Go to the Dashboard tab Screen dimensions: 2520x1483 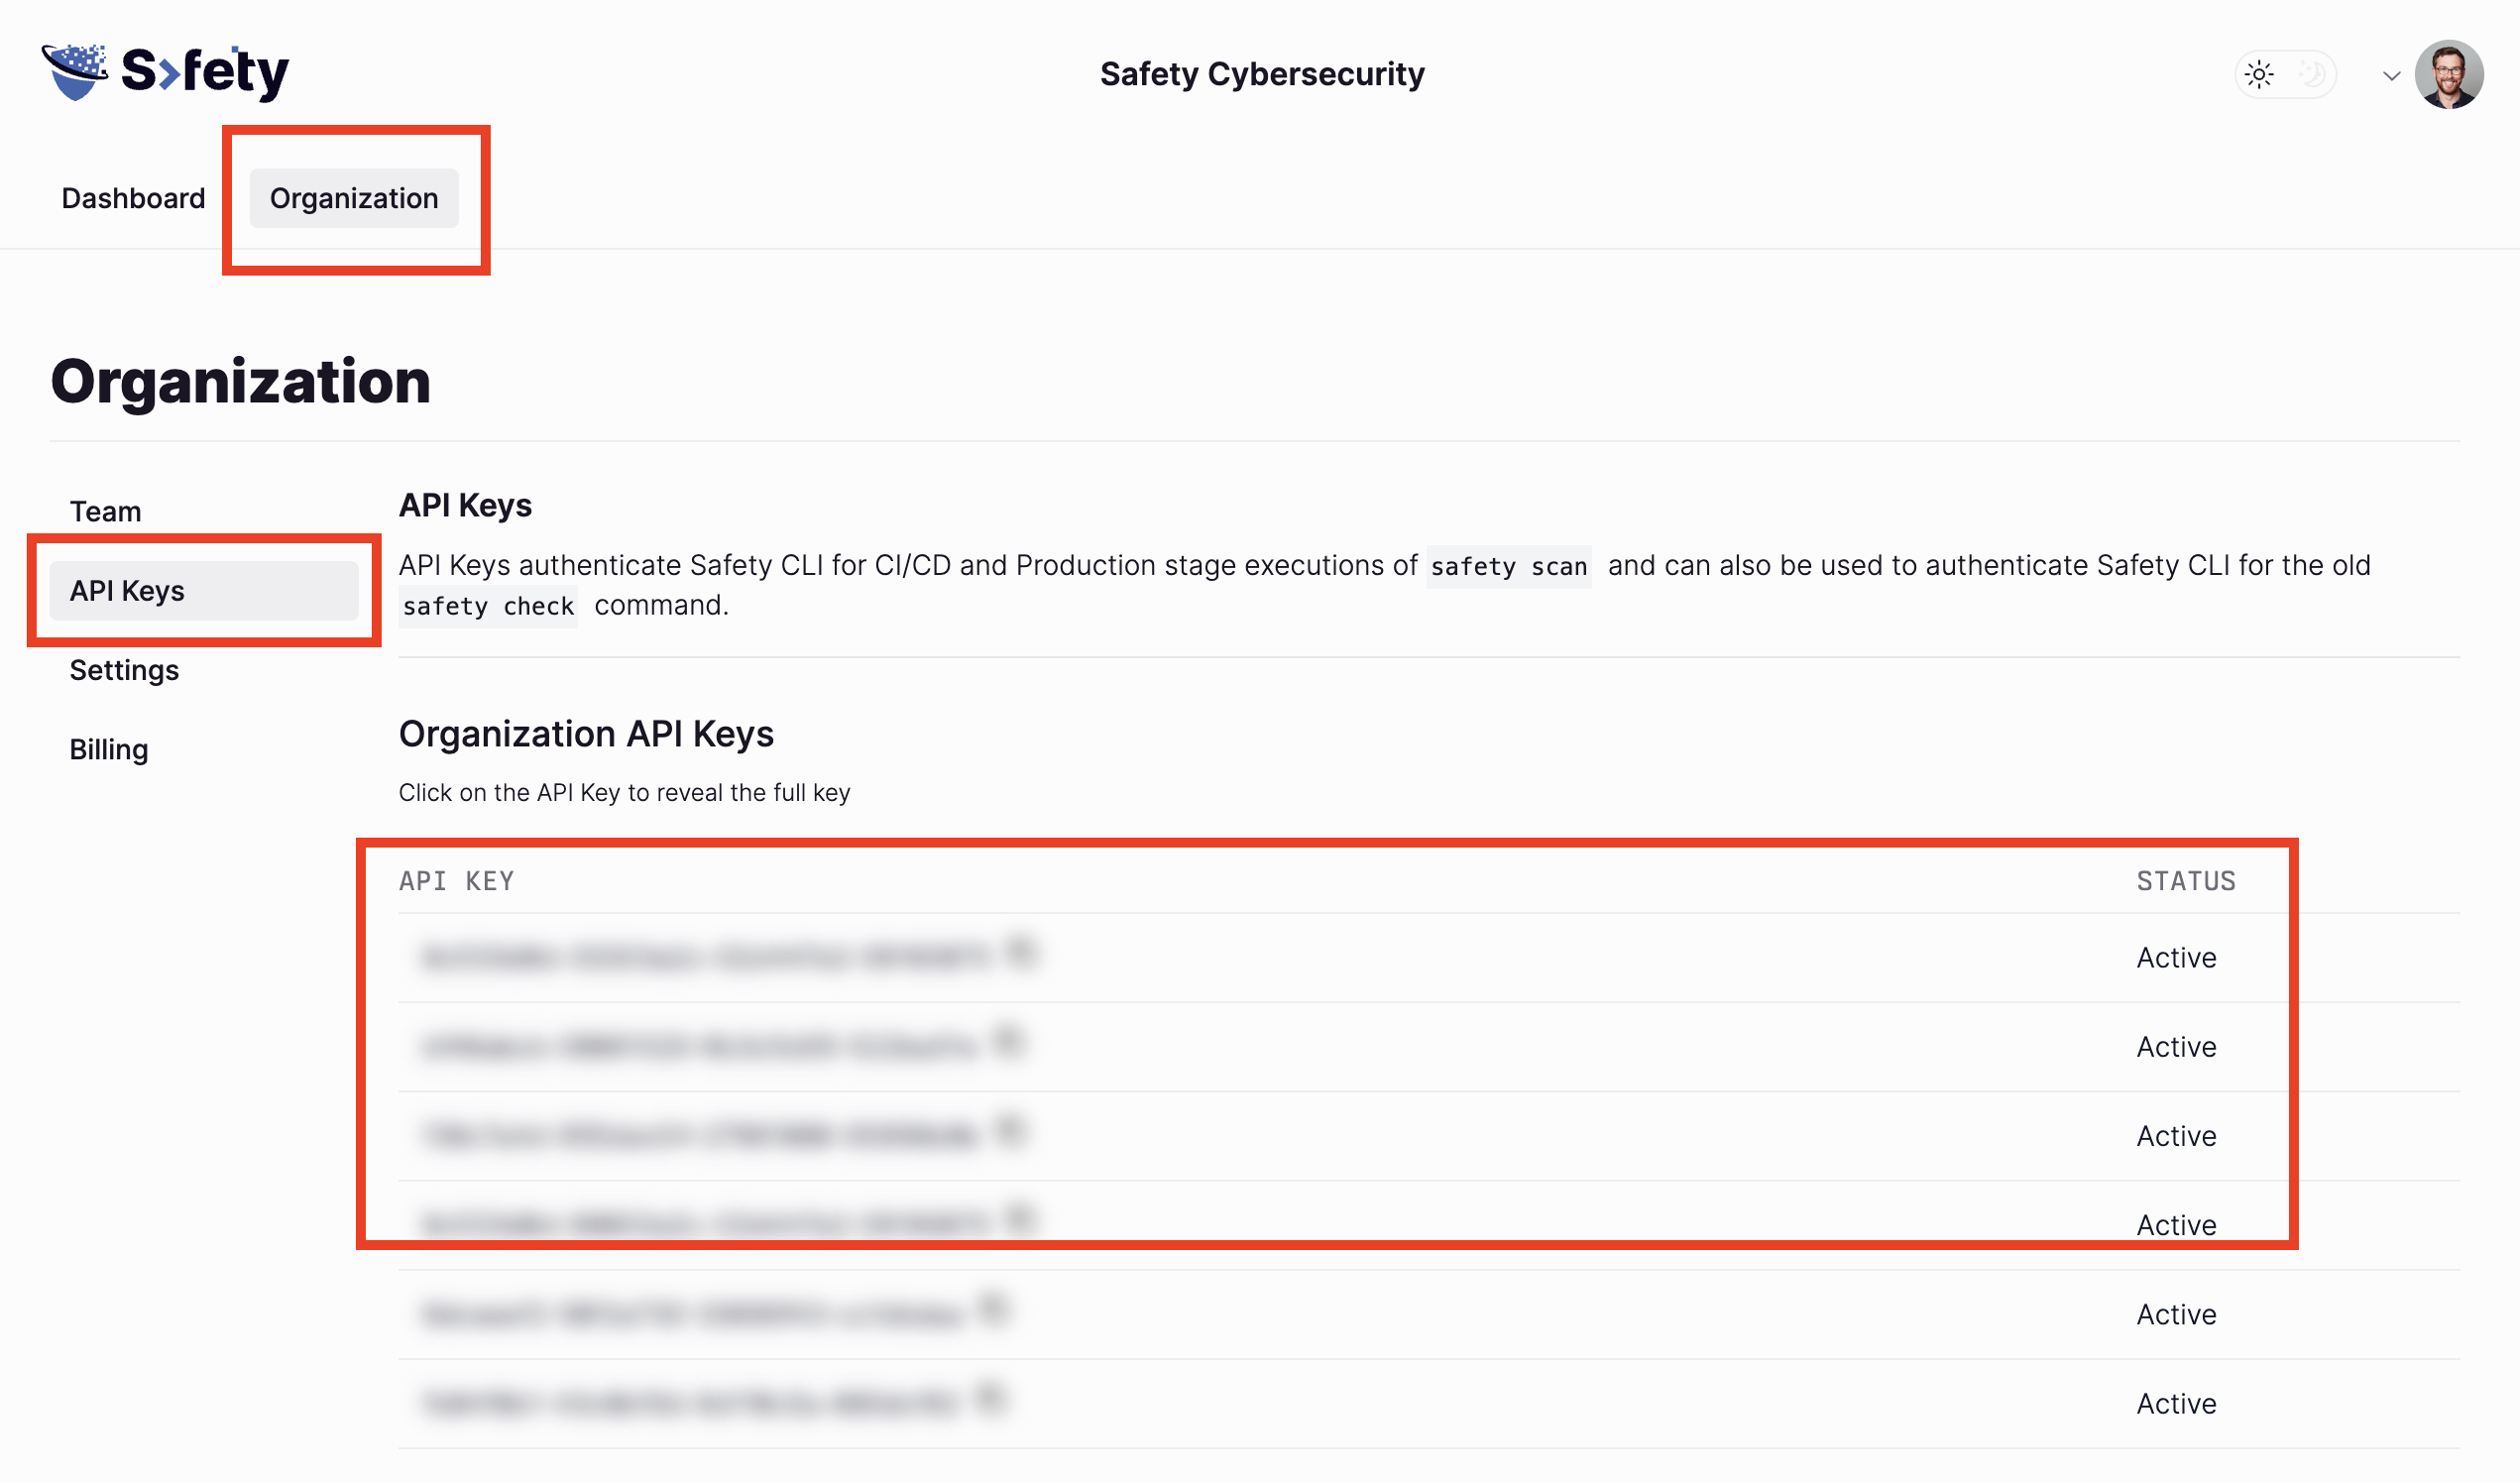[133, 198]
